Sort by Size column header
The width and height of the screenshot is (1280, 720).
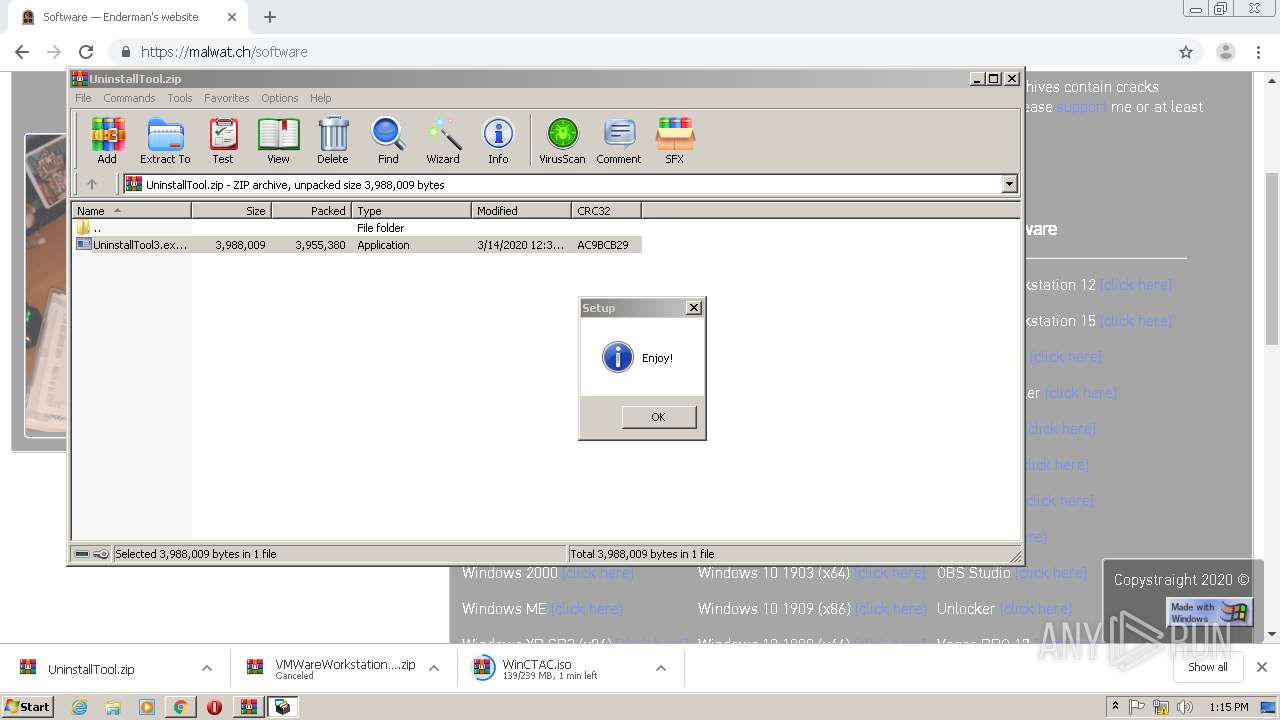tap(231, 210)
